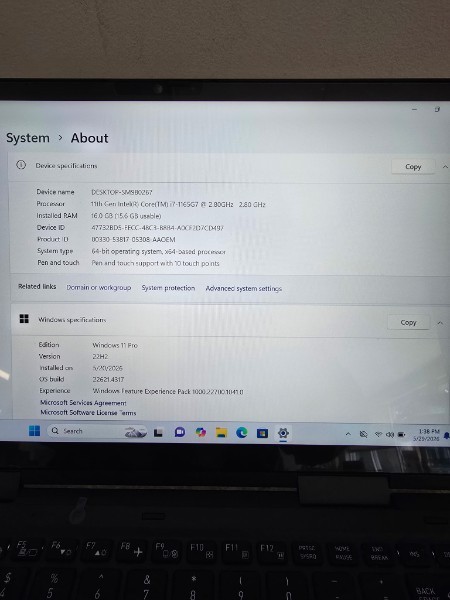Launch Microsoft Edge from the taskbar
The height and width of the screenshot is (600, 450).
pyautogui.click(x=241, y=432)
